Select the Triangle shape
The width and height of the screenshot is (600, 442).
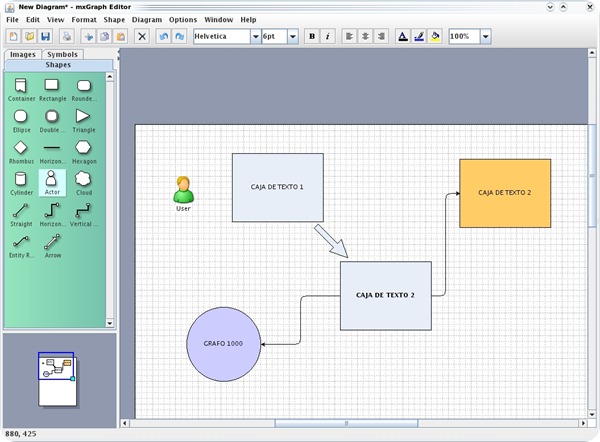[x=84, y=116]
